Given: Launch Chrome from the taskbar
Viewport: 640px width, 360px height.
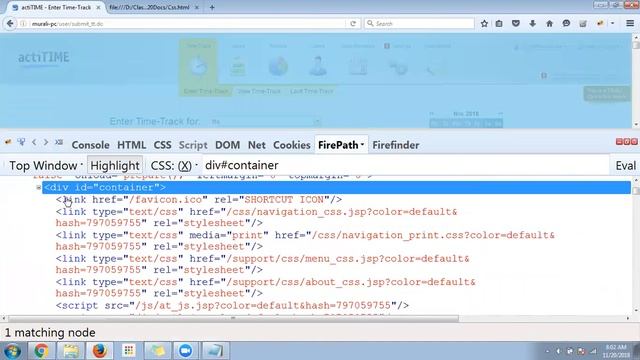Looking at the screenshot, I should click(x=41, y=351).
